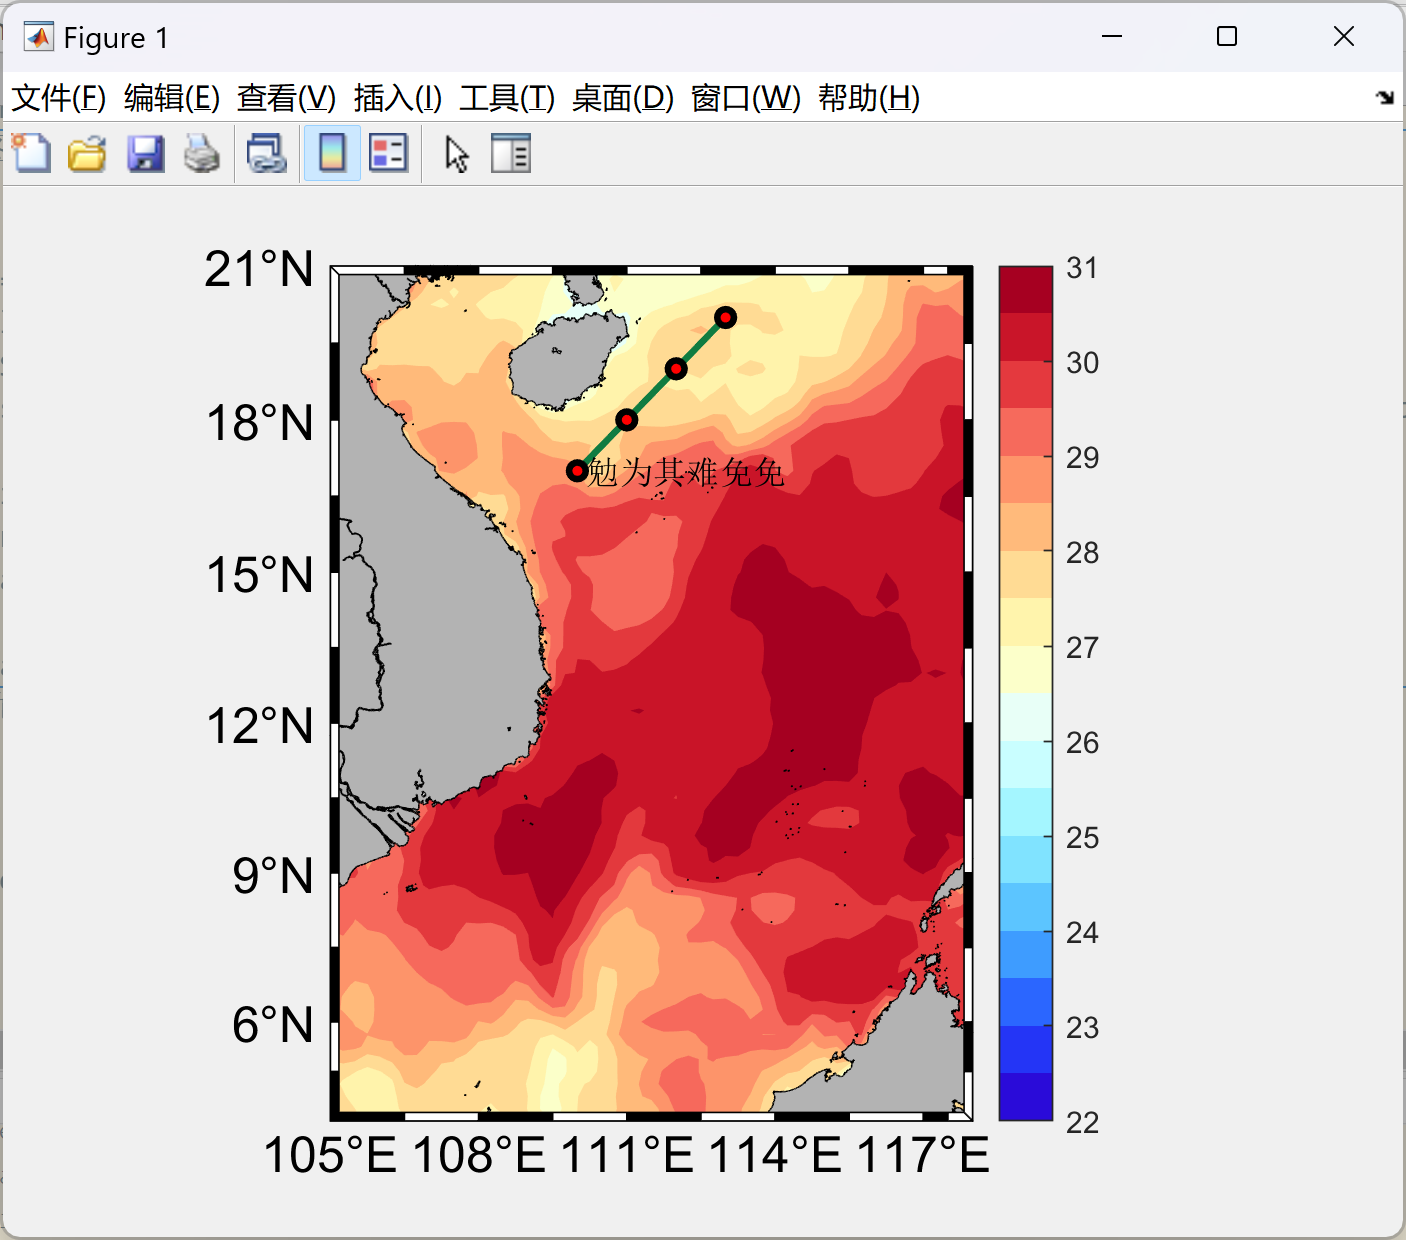Click the red marker beside the Chinese text label
1406x1240 pixels.
click(577, 470)
